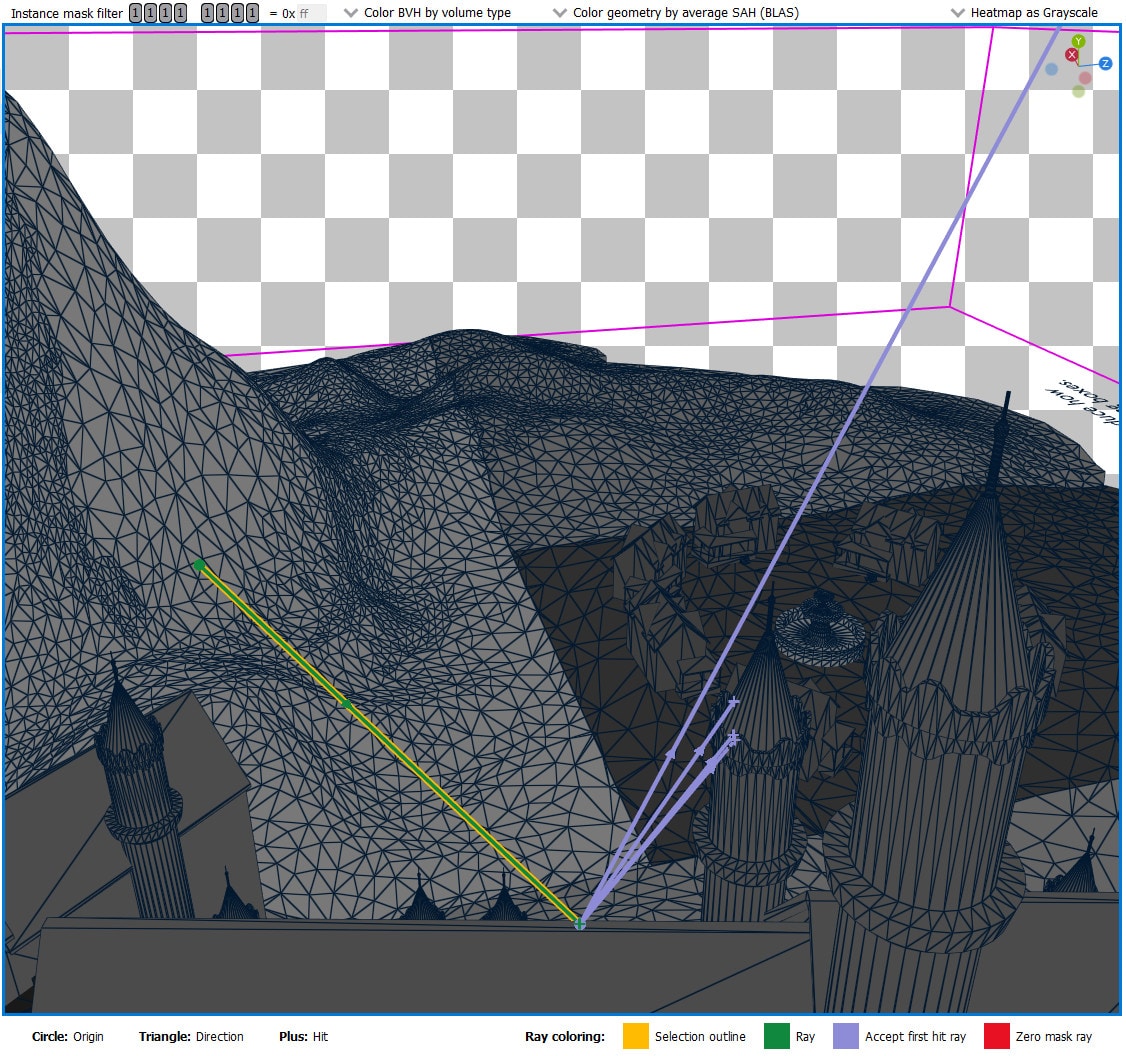Image resolution: width=1126 pixels, height=1056 pixels.
Task: Click the Zero mask ray red swatch
Action: click(997, 1037)
